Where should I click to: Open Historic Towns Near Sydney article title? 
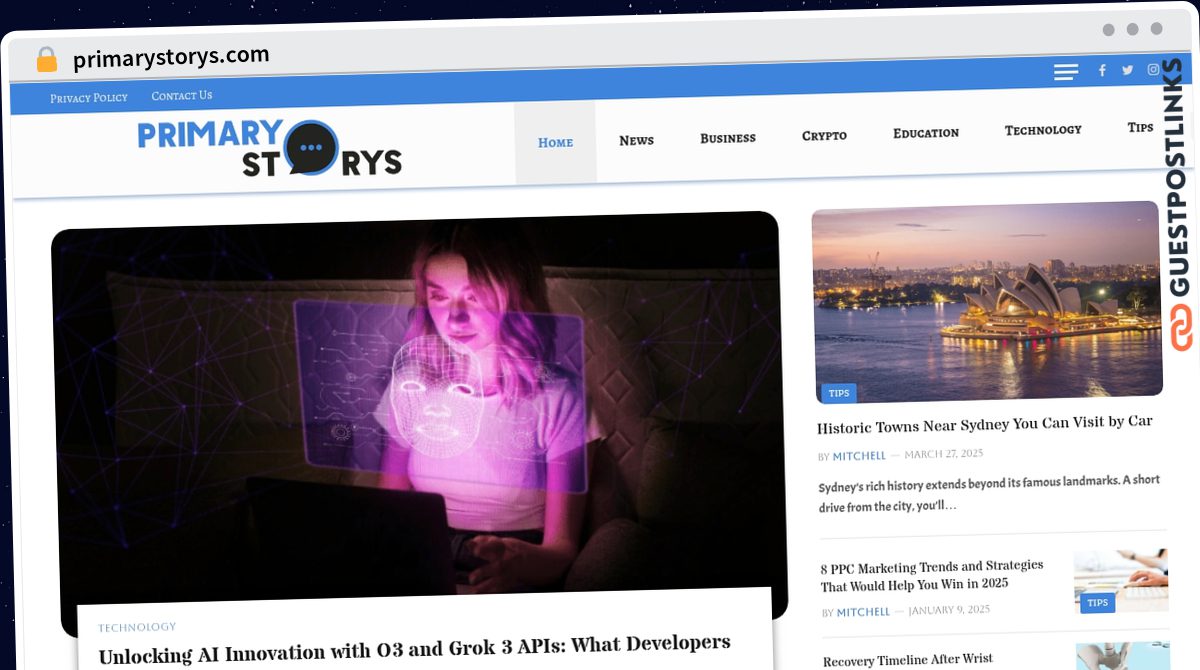[x=984, y=424]
